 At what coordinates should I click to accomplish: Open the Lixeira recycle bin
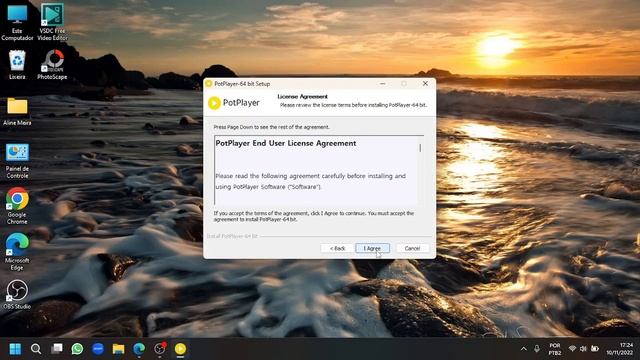click(x=17, y=64)
